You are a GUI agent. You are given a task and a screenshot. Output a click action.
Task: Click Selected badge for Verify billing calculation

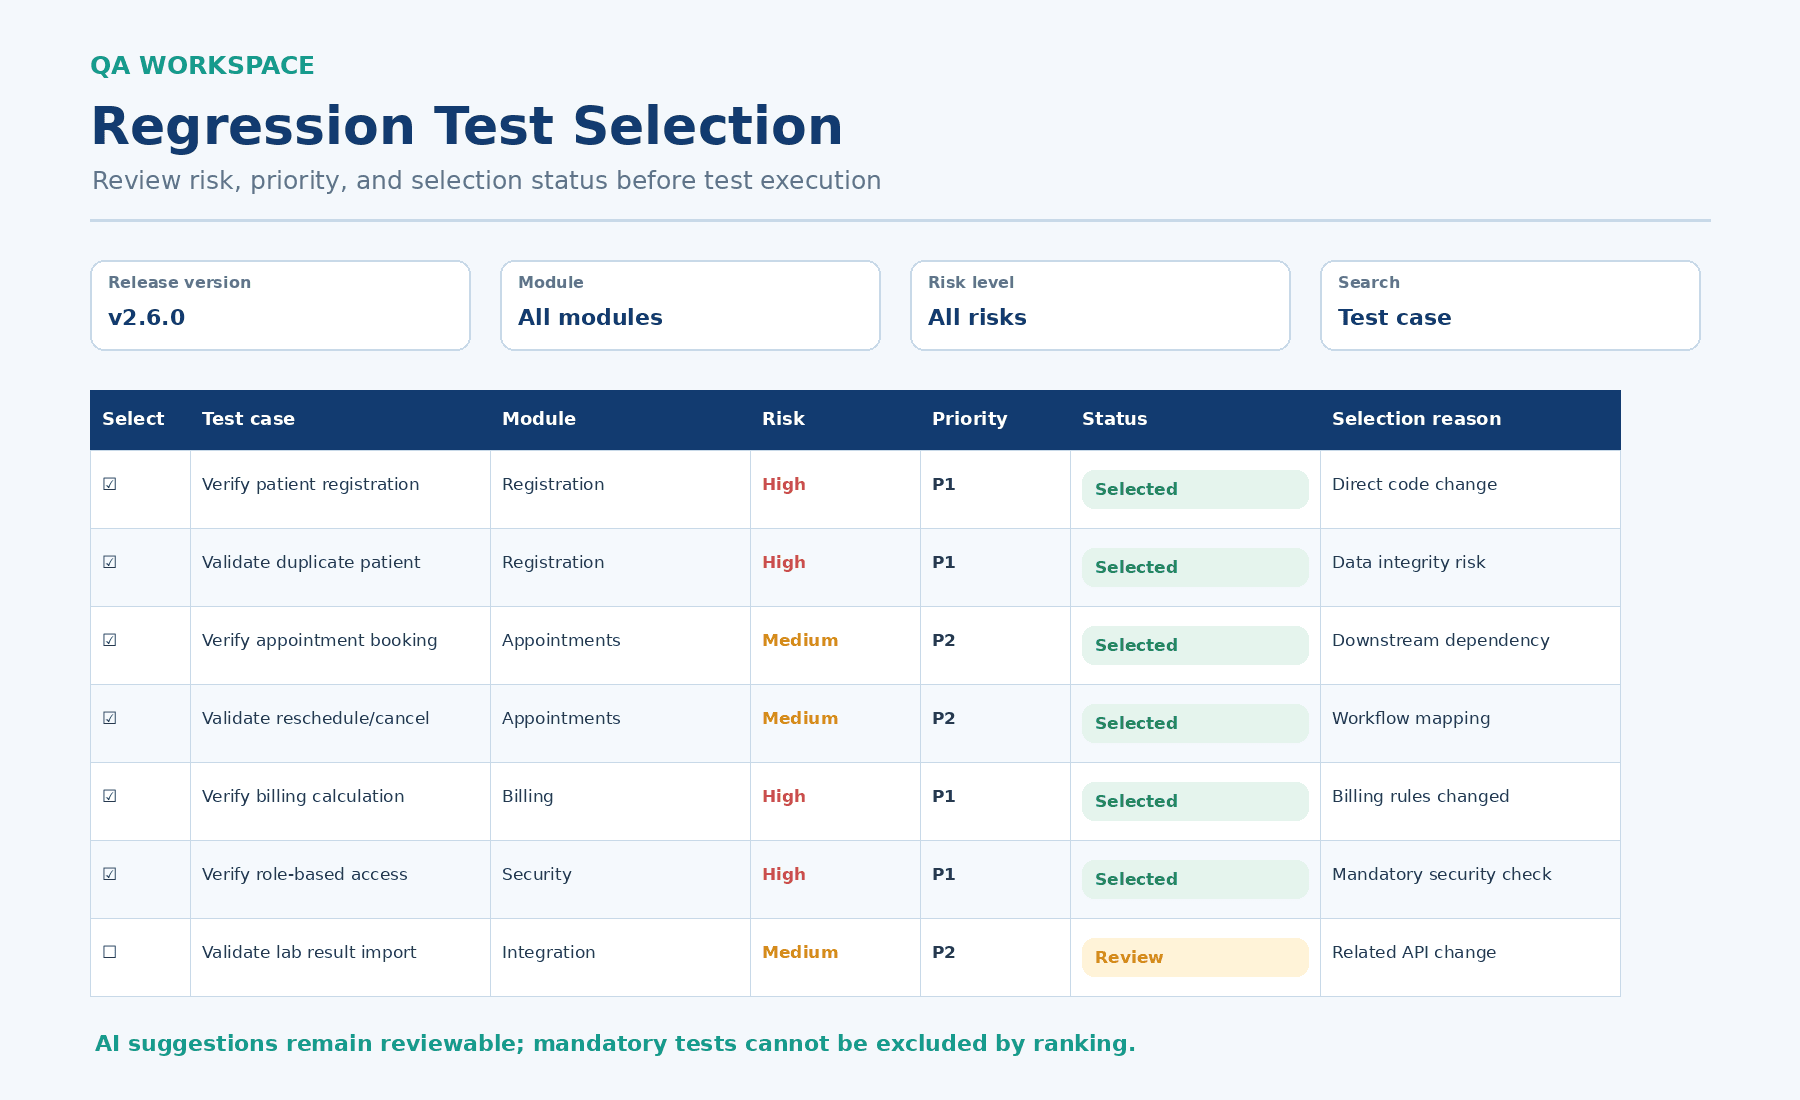(x=1195, y=801)
